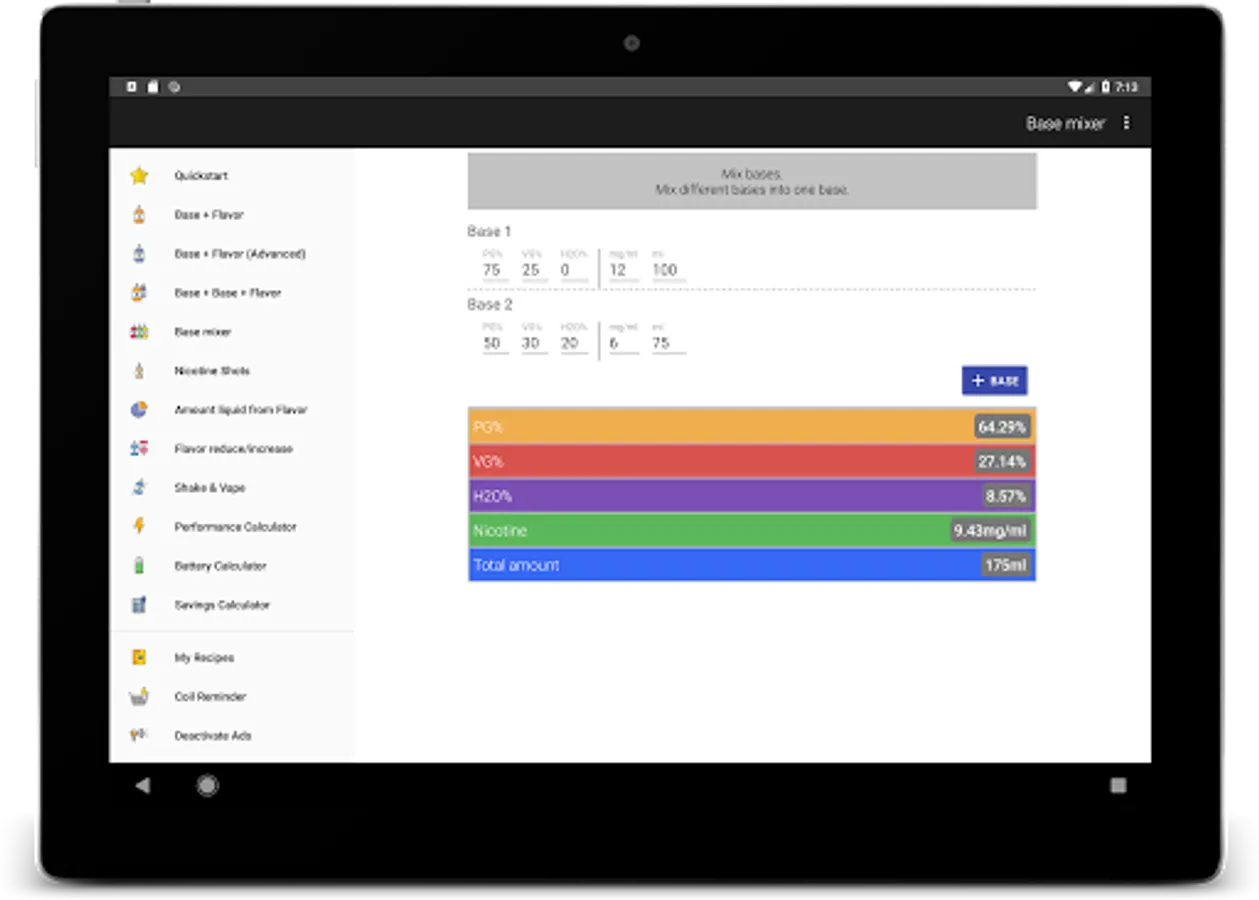Click the Mix bases description banner

pos(752,181)
